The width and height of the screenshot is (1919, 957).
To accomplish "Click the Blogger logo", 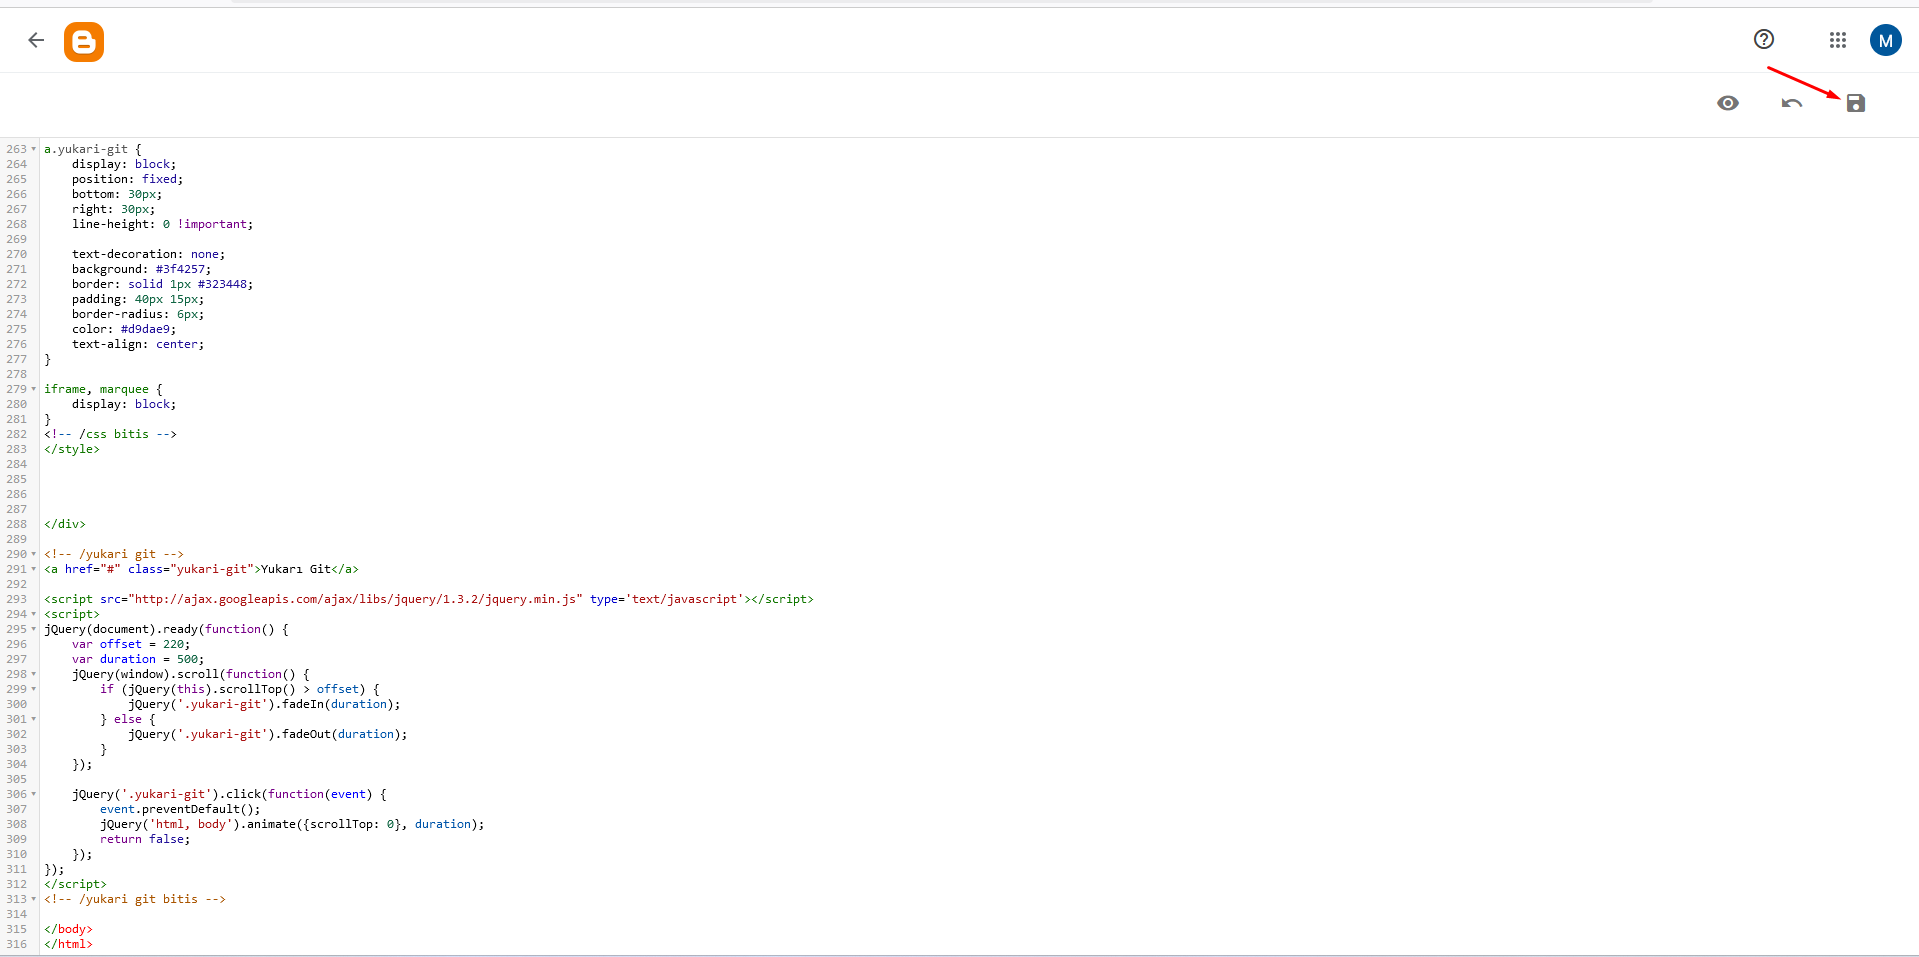I will point(84,41).
